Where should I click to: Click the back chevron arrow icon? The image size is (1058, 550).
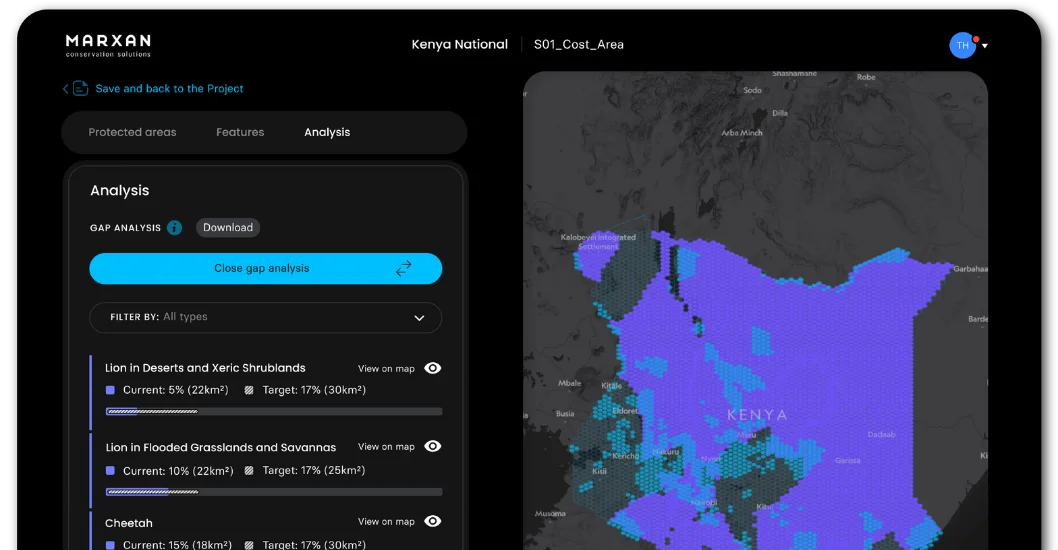65,88
